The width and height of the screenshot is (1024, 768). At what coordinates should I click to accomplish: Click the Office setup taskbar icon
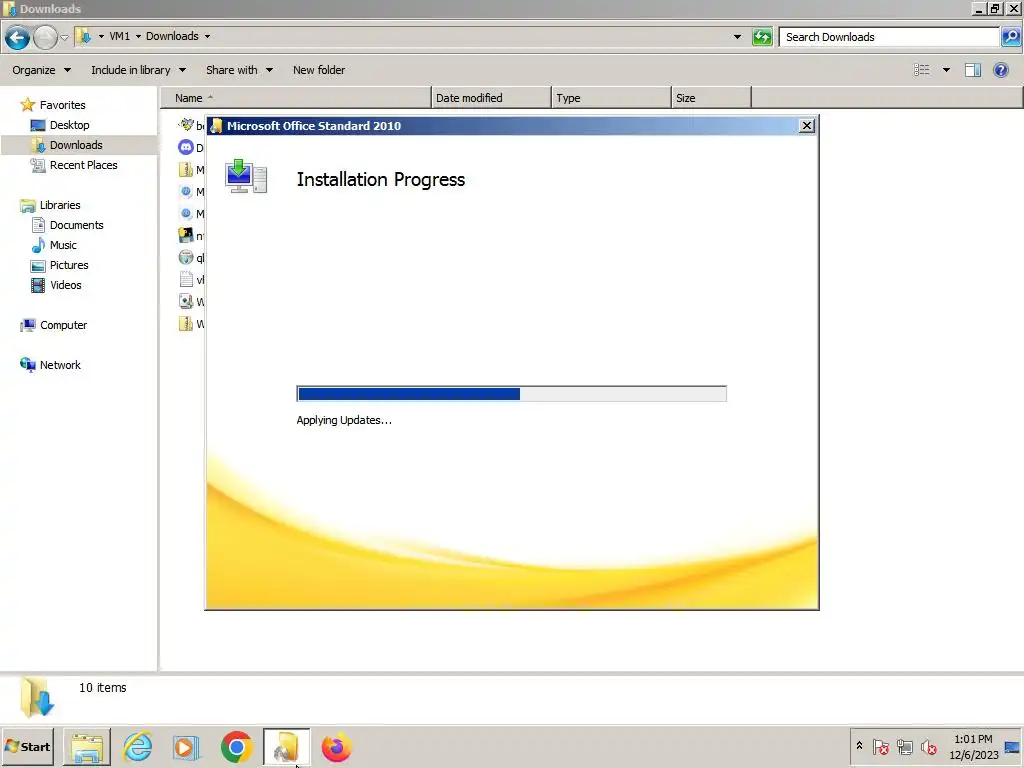[x=287, y=747]
